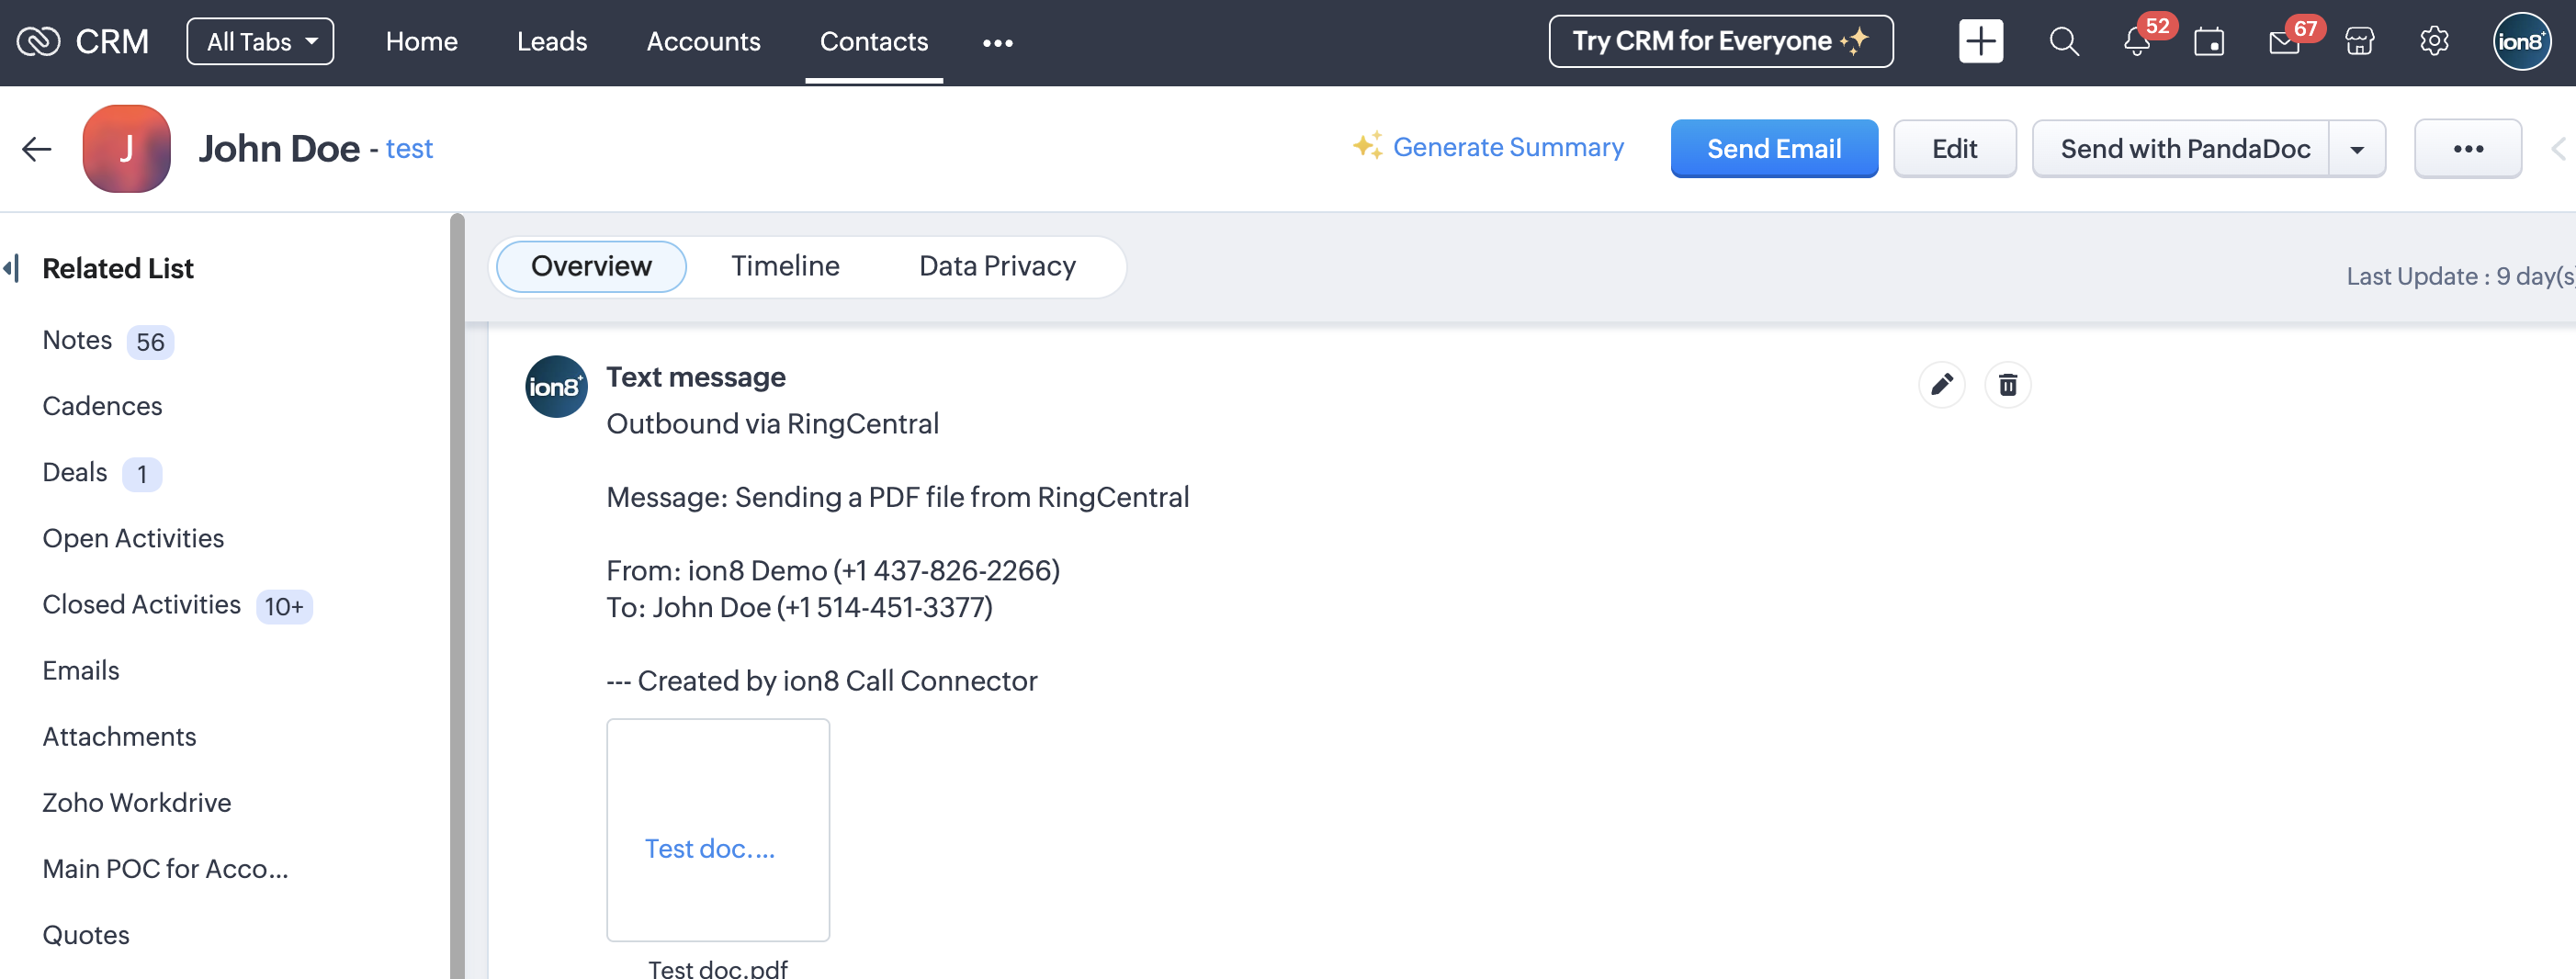
Task: Click 'Last Update : 9 day(s' text
Action: [x=2460, y=276]
